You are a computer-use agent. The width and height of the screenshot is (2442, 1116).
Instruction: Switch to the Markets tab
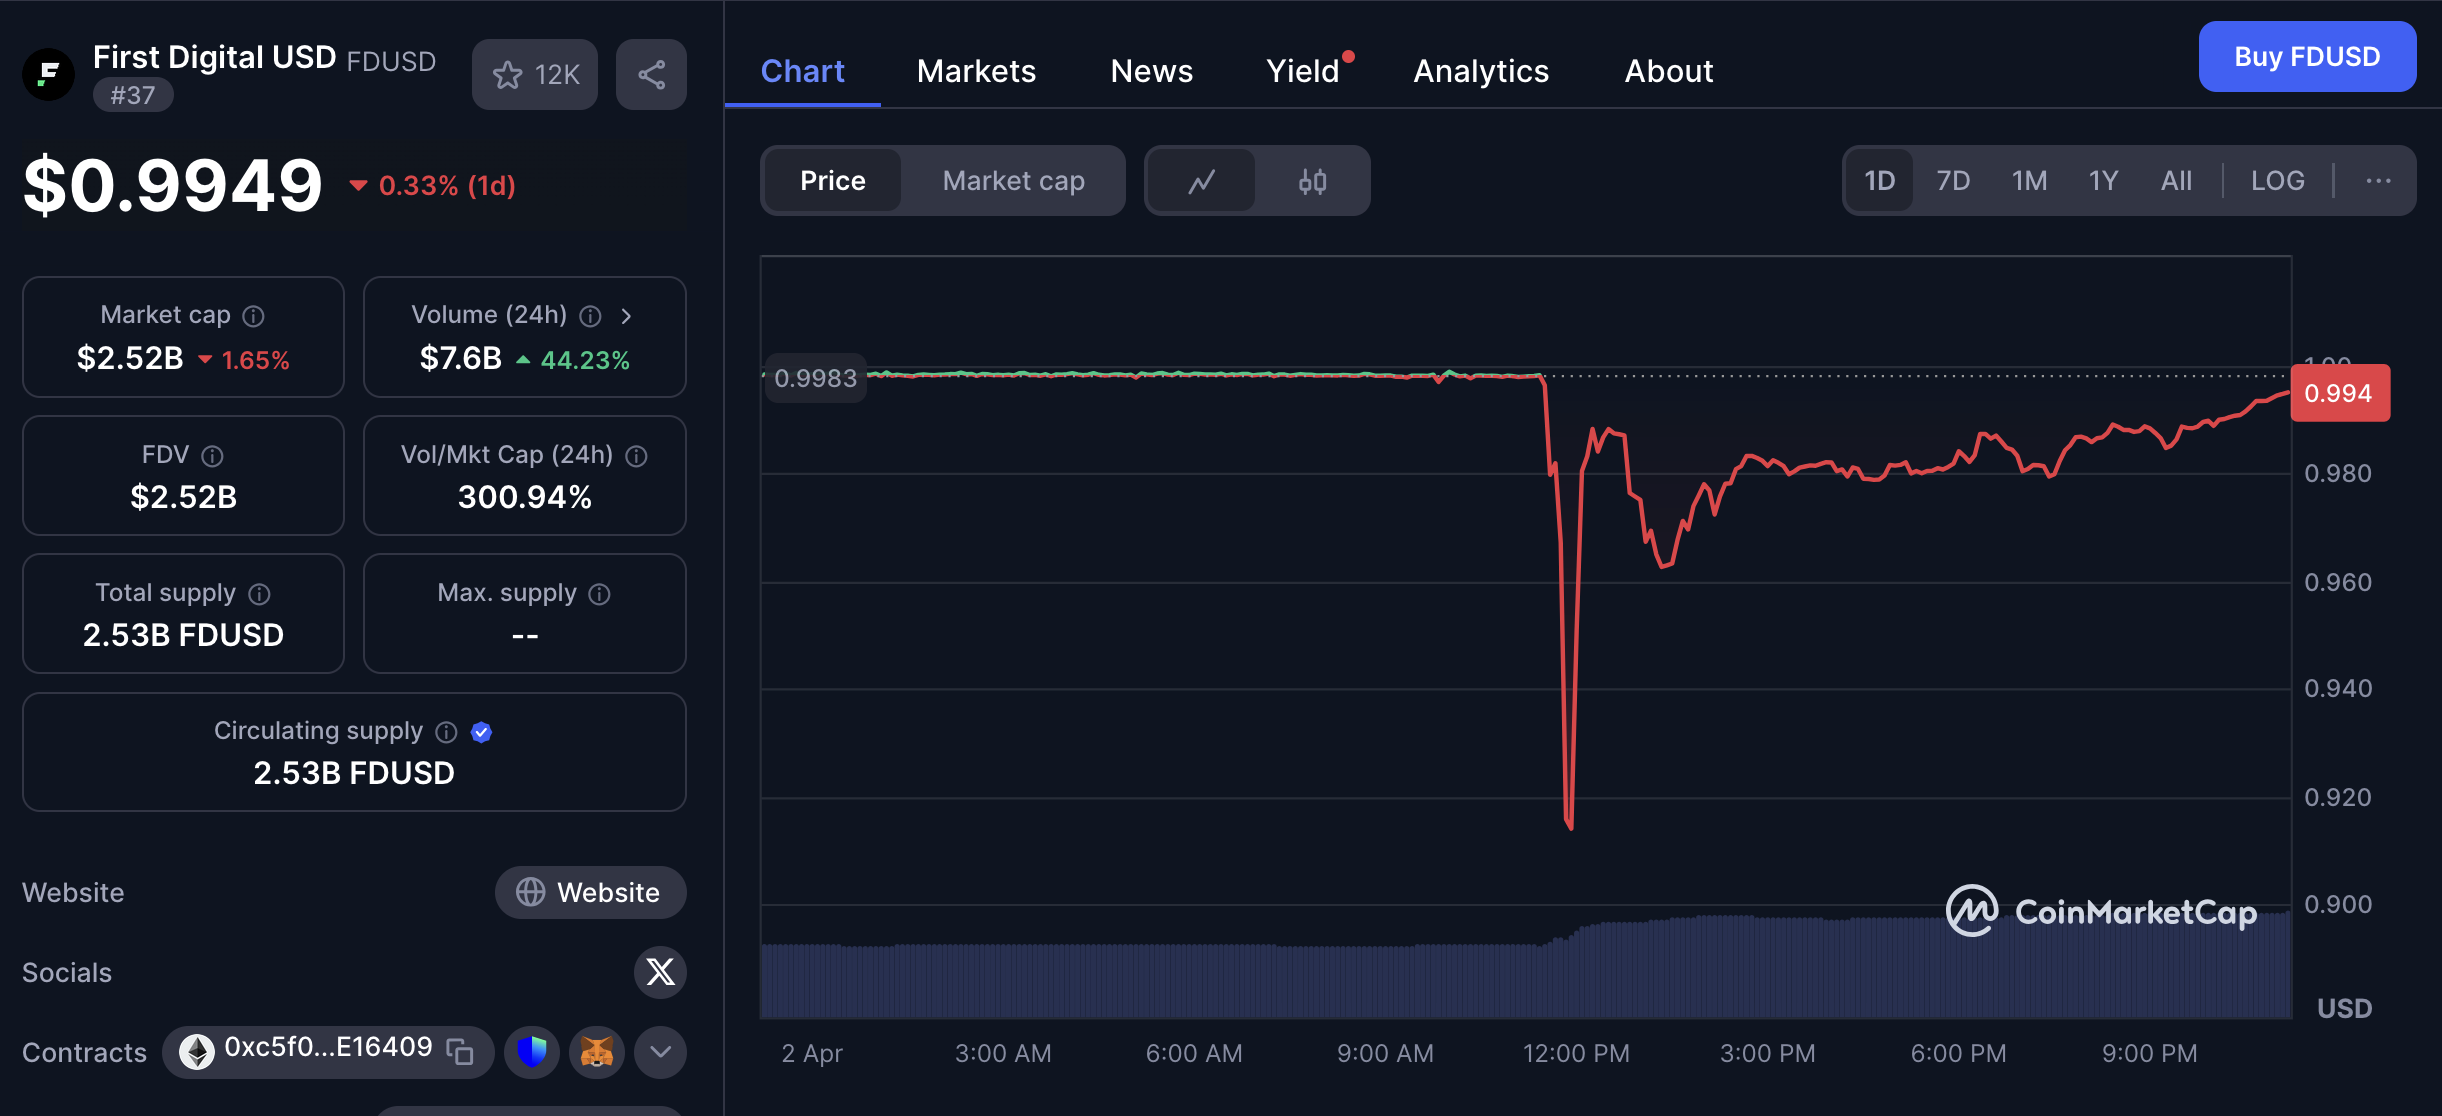pyautogui.click(x=976, y=71)
